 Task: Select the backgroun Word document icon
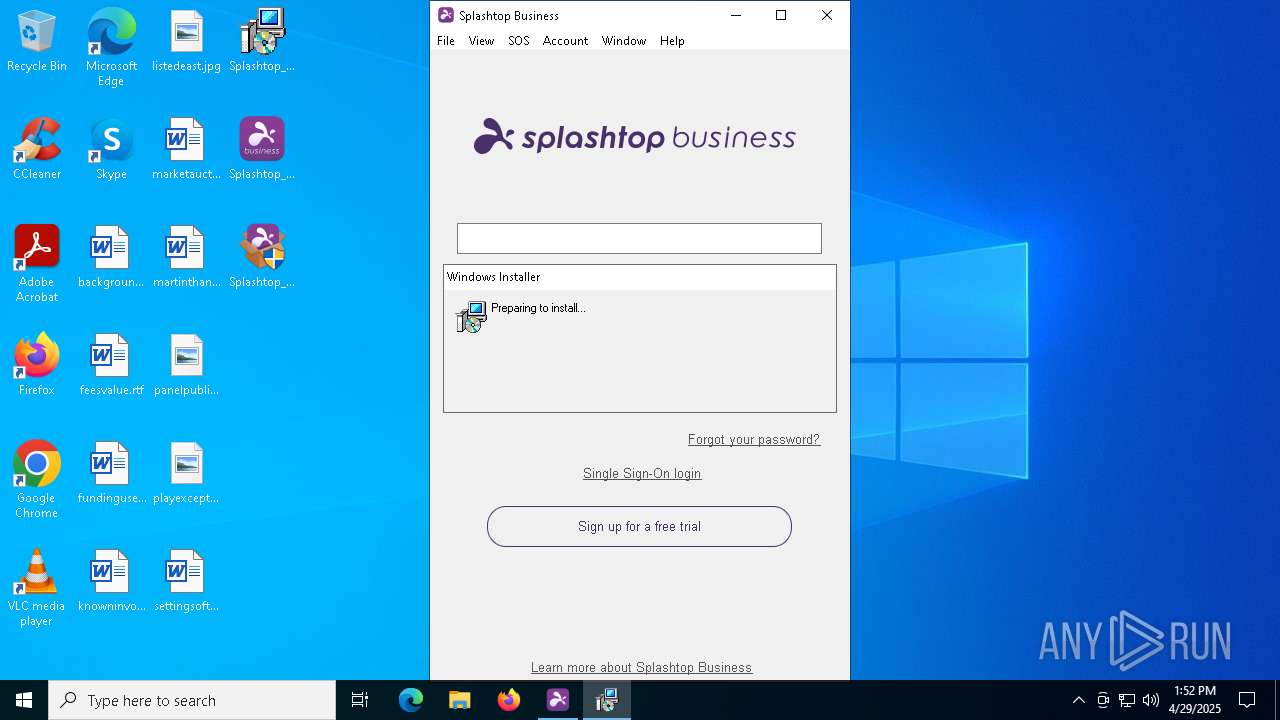click(x=111, y=258)
